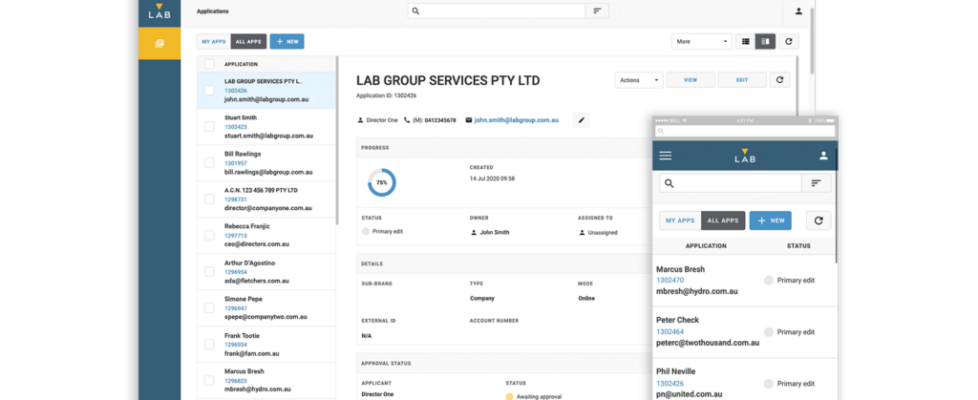Click the magnifier icon in the top search bar
Viewport: 978px width, 400px height.
(416, 11)
